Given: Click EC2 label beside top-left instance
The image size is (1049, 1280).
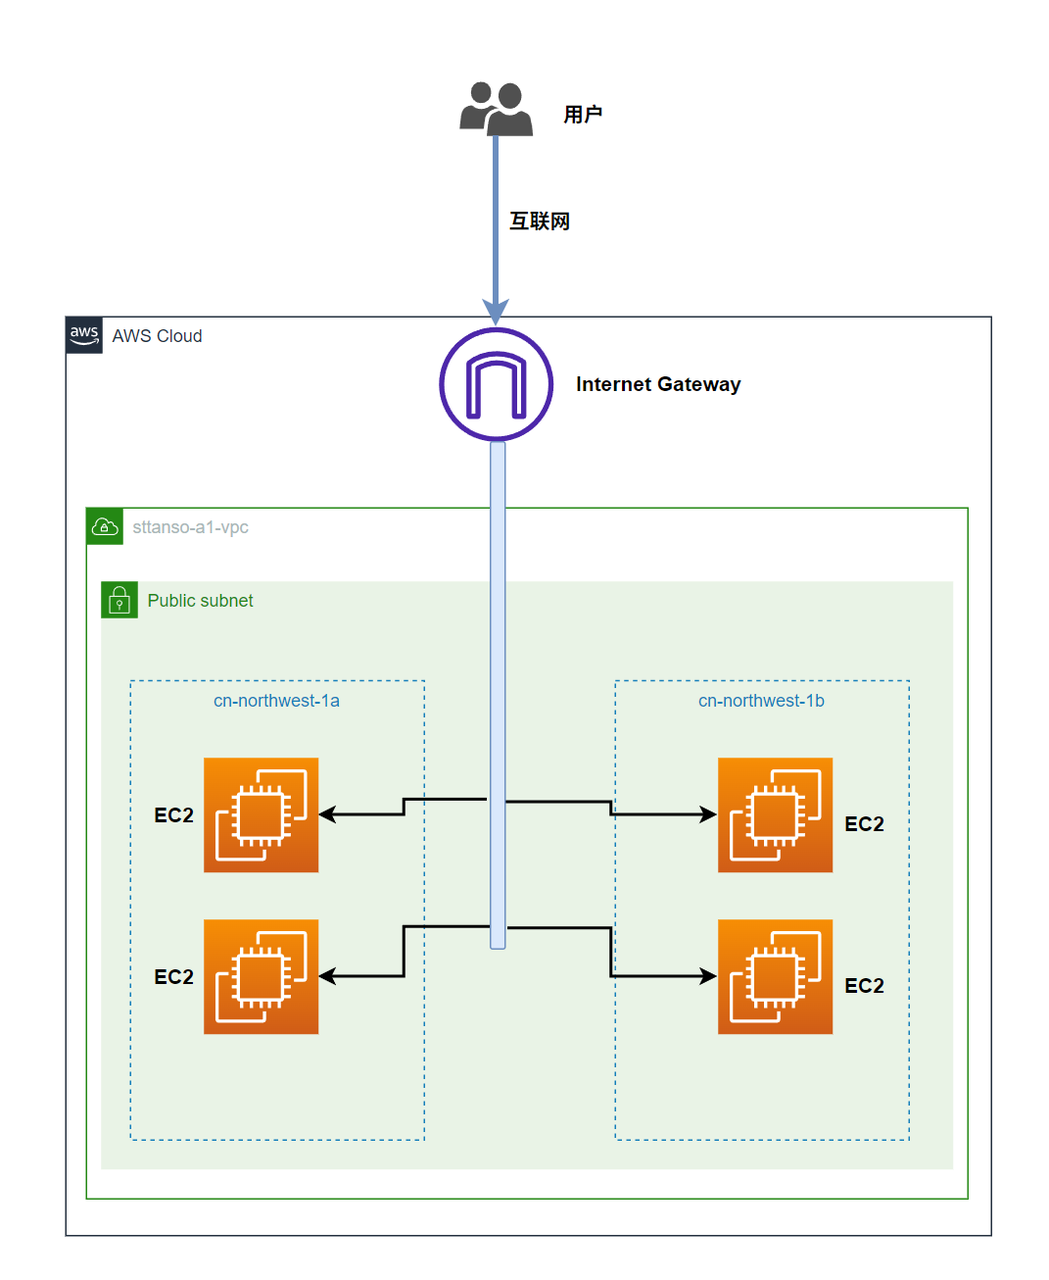Looking at the screenshot, I should [x=174, y=816].
